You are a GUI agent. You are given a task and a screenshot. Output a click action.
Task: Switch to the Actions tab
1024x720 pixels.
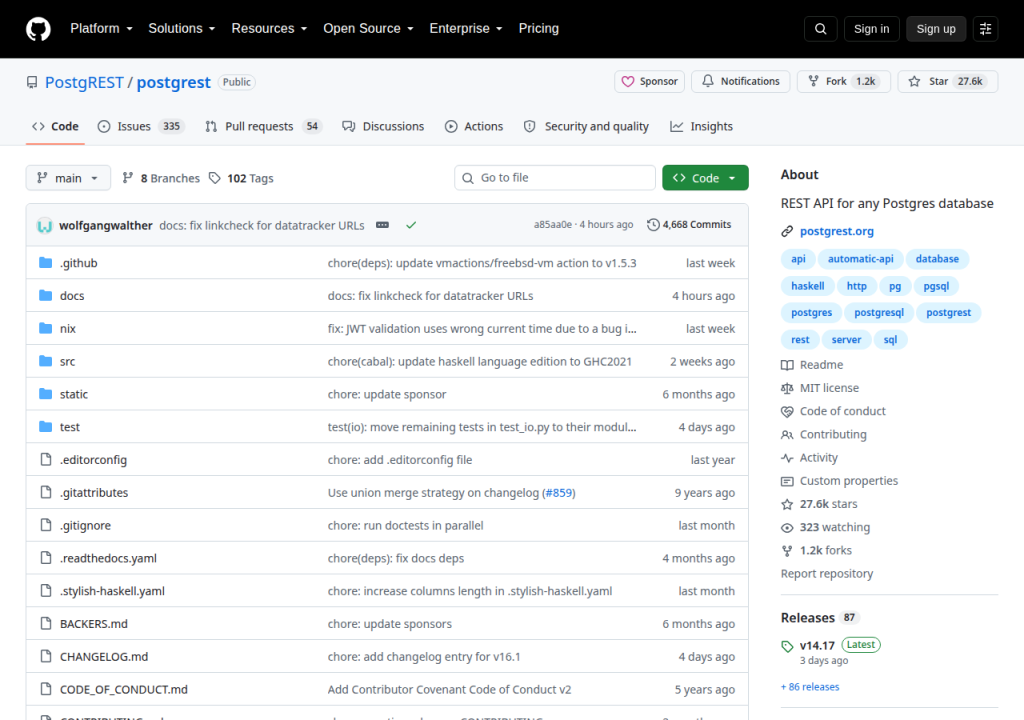(474, 126)
